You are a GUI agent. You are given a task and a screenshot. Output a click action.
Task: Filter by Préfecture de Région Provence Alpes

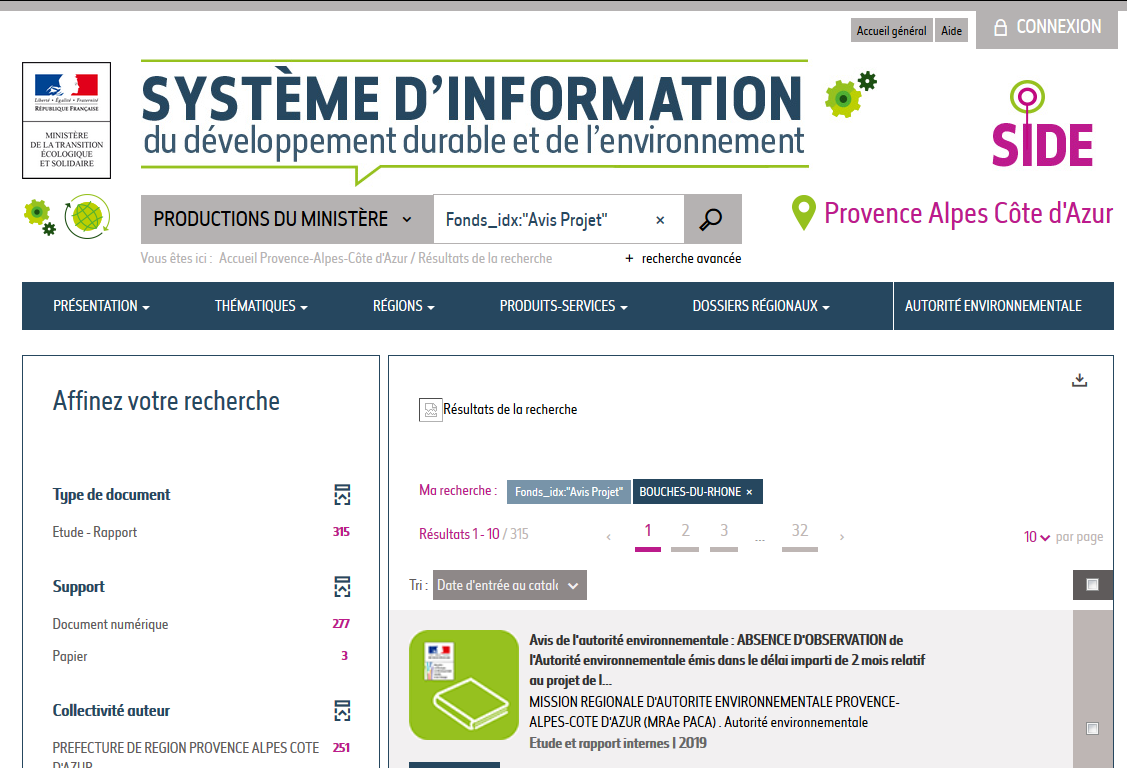[185, 753]
